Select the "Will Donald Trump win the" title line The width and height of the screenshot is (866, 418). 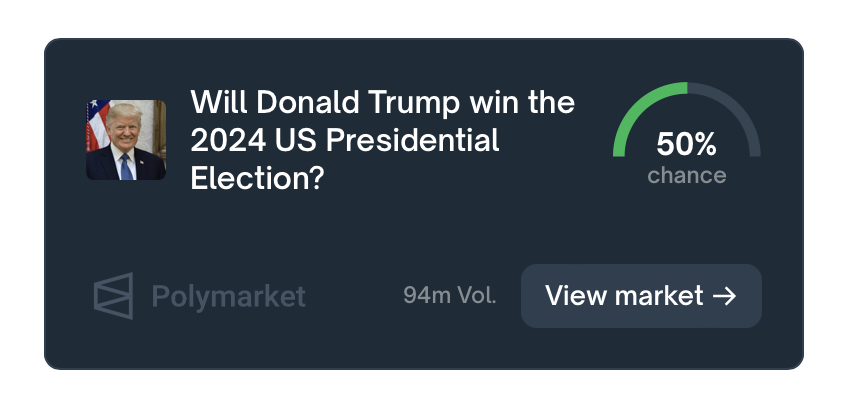coord(383,102)
